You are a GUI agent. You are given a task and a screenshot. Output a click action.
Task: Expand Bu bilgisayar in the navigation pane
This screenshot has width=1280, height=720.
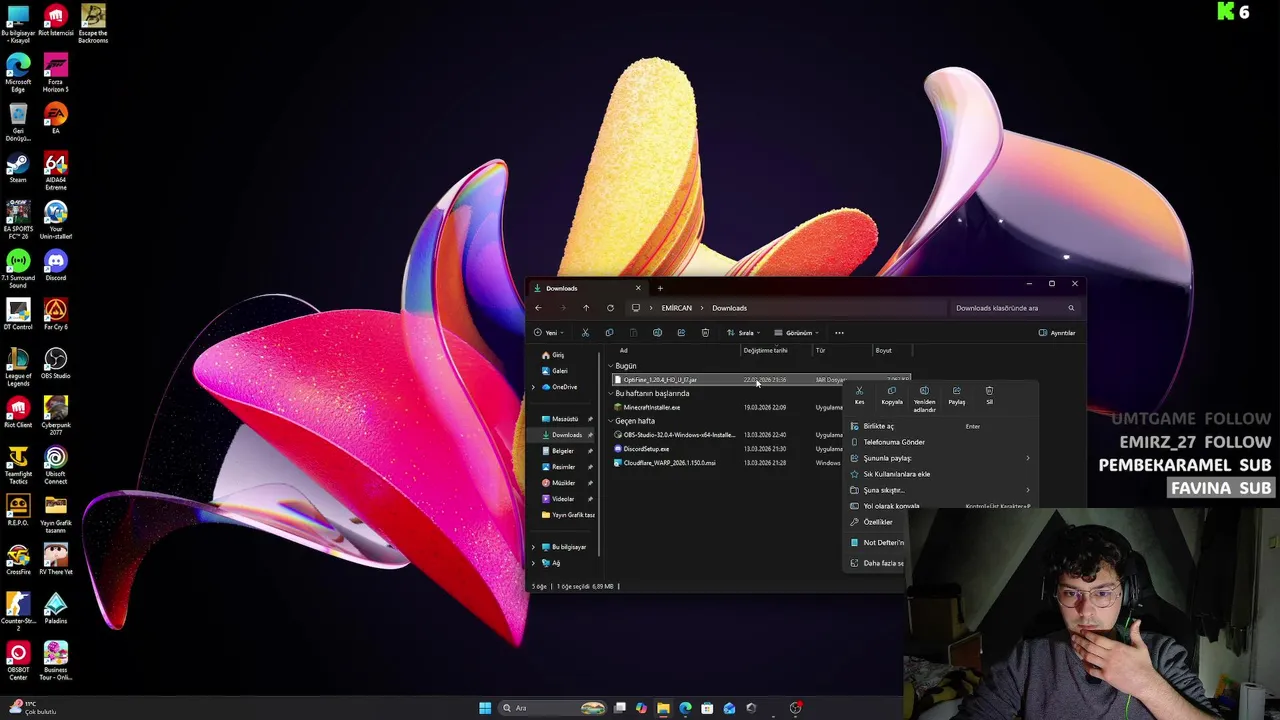[533, 547]
